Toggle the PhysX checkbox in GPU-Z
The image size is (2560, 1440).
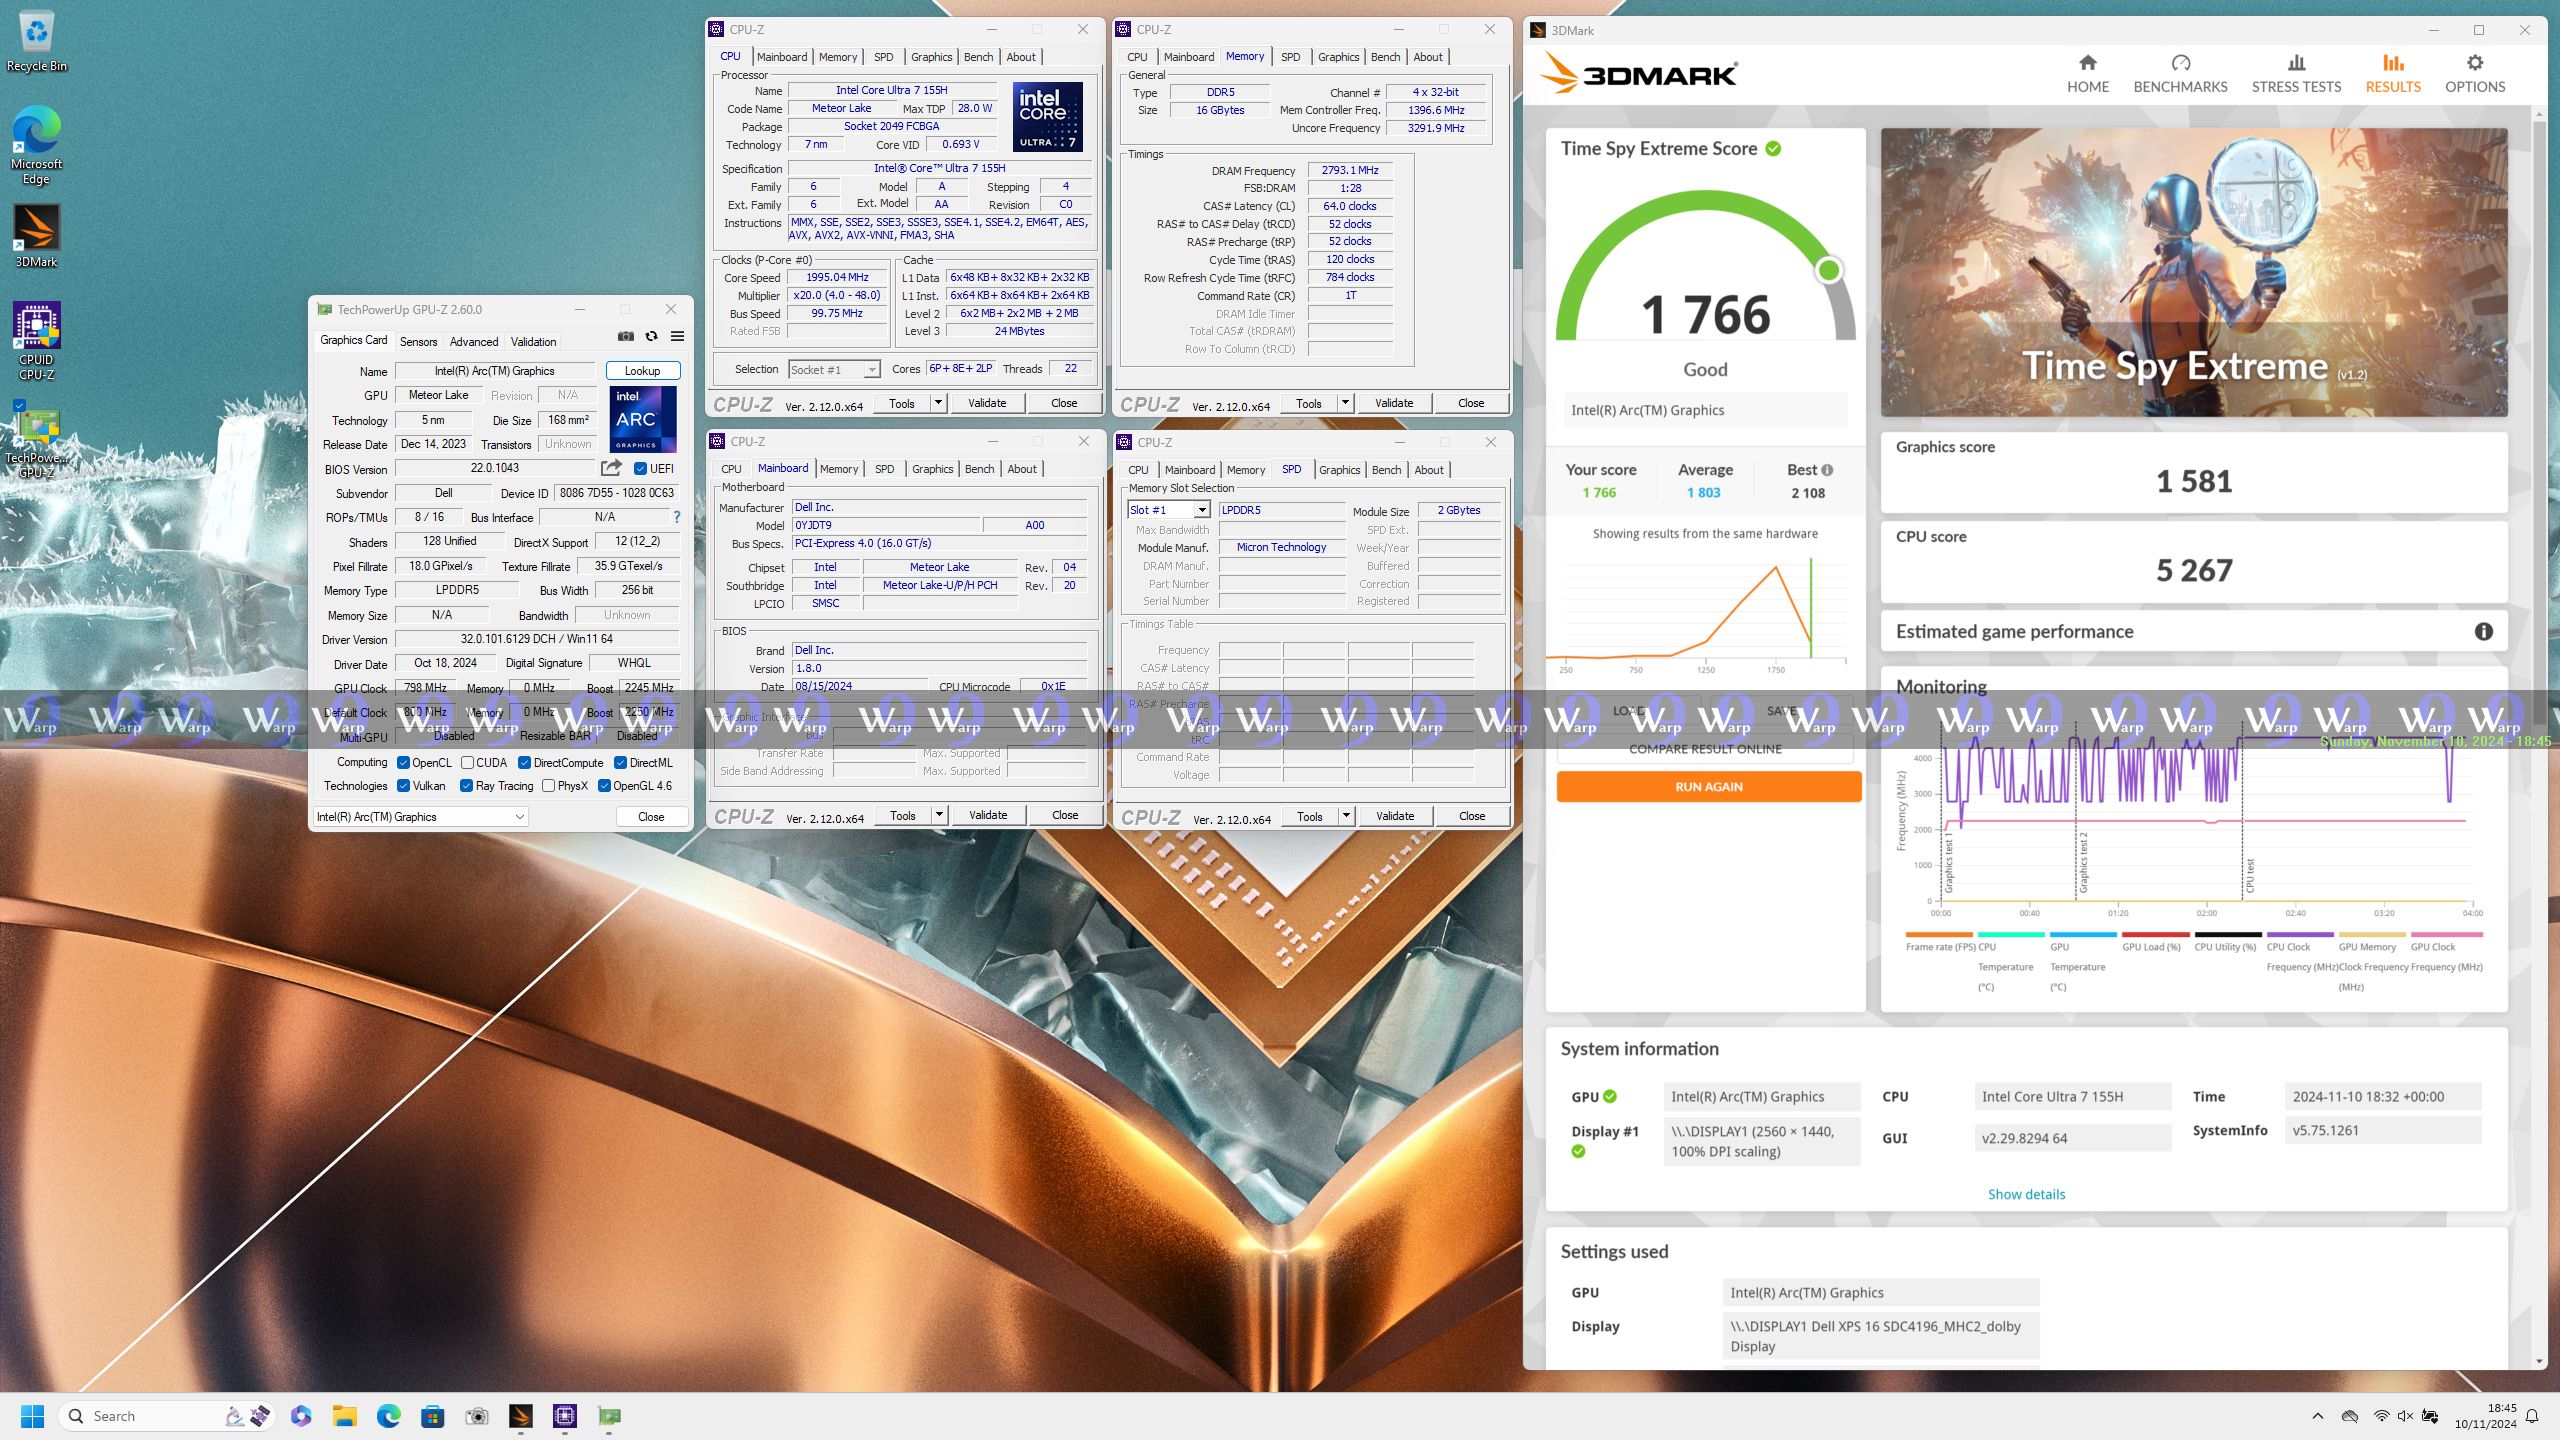pos(548,786)
